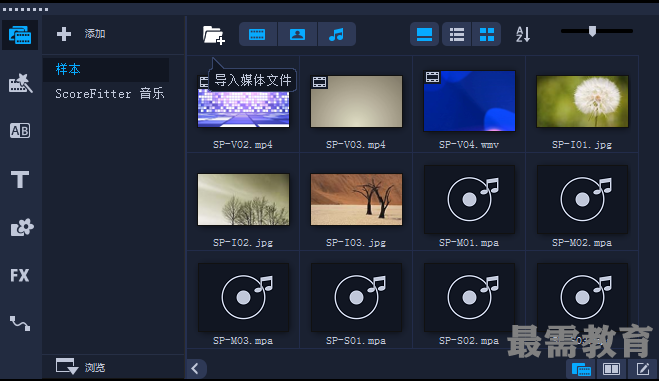Select the ScoreFitter 音乐 folder
This screenshot has width=659, height=381.
pyautogui.click(x=109, y=93)
